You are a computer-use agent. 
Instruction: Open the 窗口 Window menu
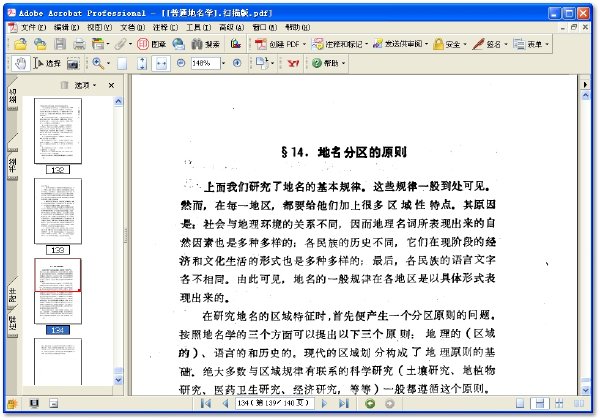[264, 27]
